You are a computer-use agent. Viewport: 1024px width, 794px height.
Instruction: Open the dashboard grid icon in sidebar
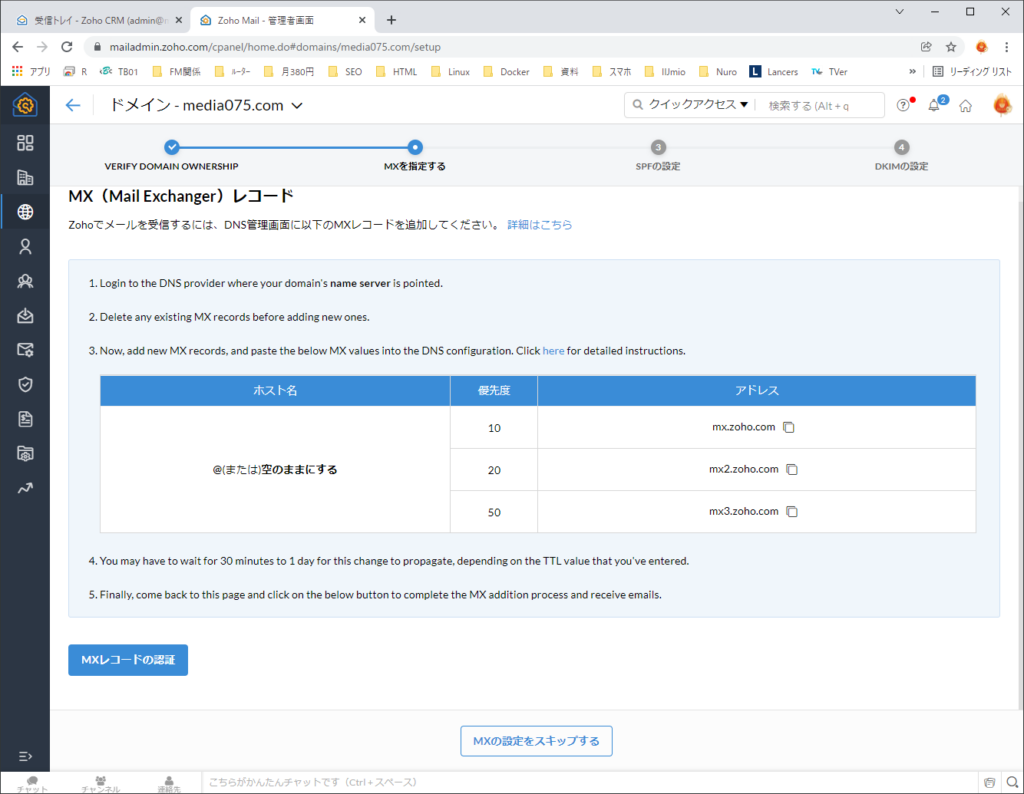click(25, 143)
